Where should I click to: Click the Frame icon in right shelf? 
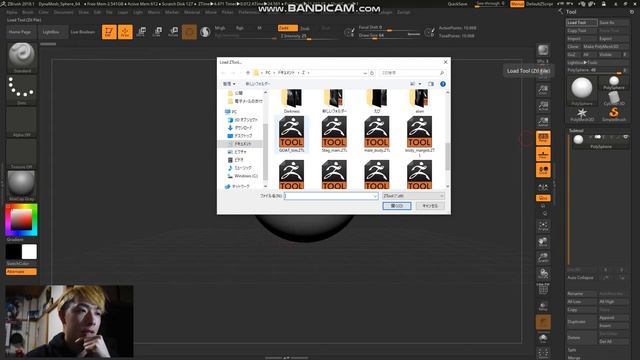543,226
